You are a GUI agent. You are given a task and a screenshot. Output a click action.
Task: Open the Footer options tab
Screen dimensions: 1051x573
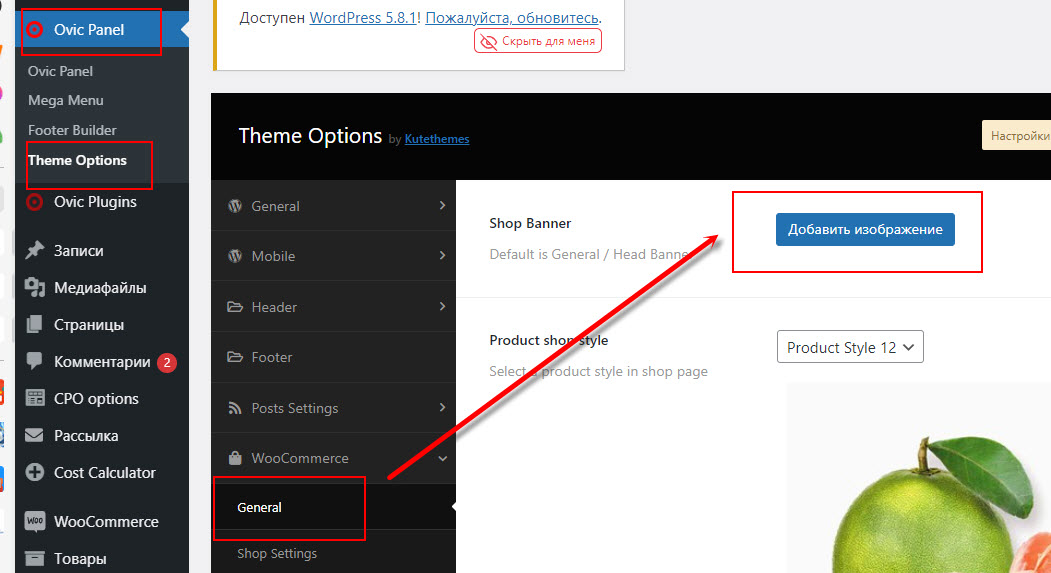(x=333, y=357)
